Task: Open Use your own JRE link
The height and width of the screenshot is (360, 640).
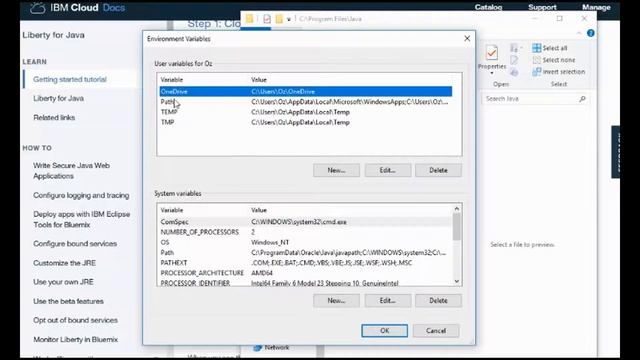Action: 63,282
